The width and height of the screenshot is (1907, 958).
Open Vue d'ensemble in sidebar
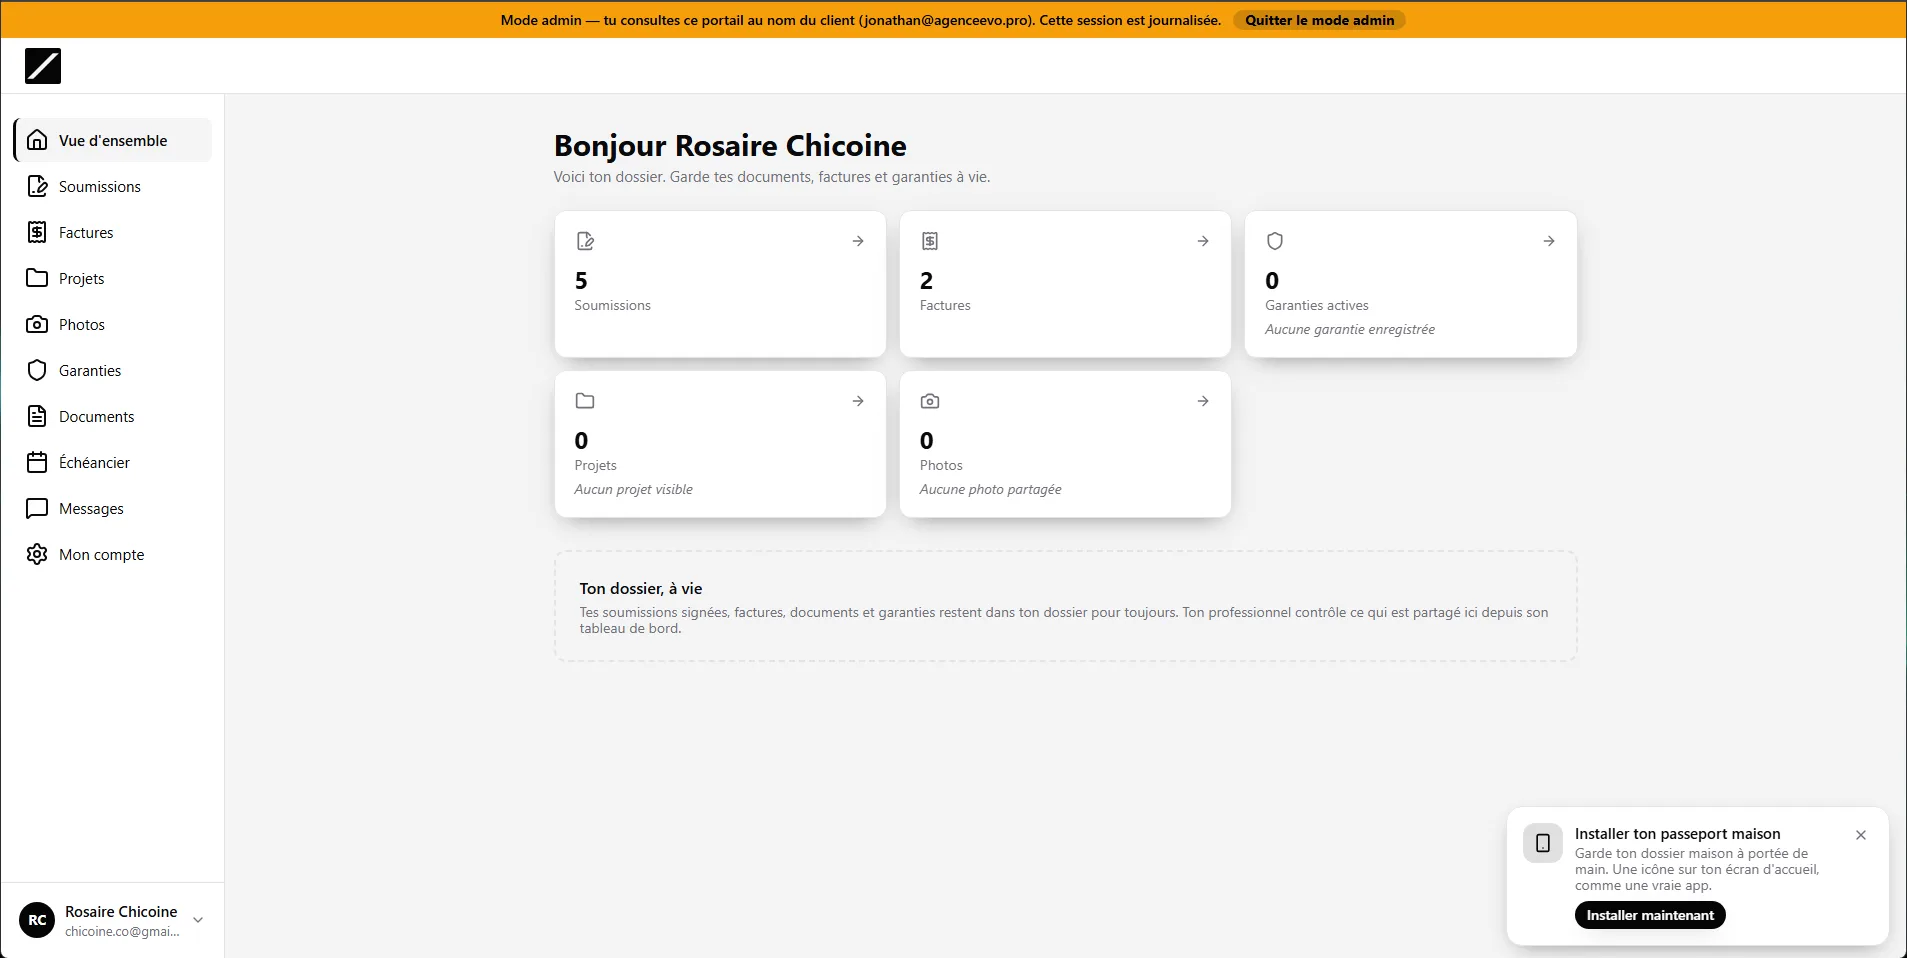pyautogui.click(x=113, y=140)
